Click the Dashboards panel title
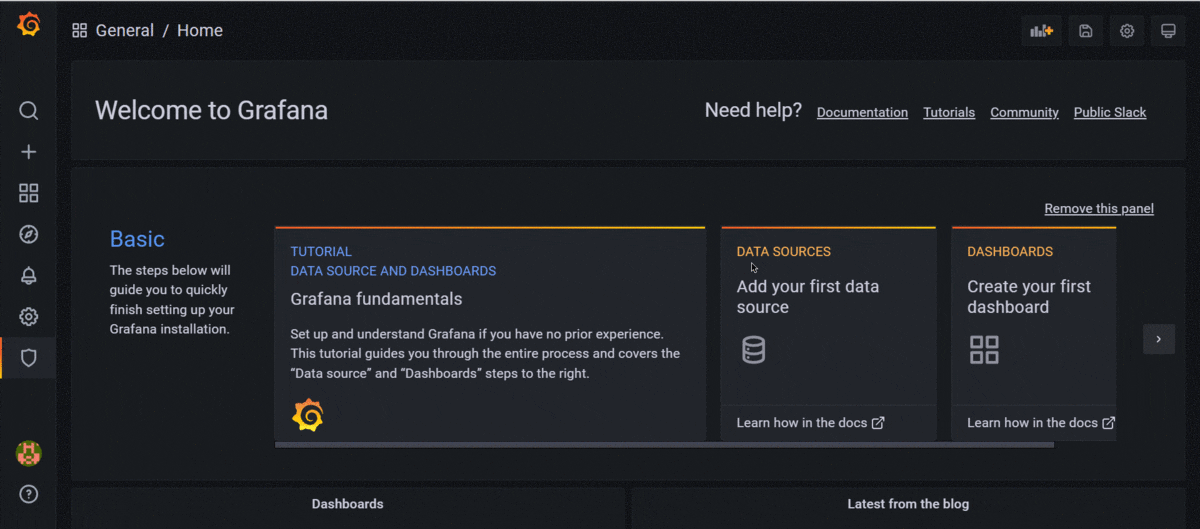The image size is (1200, 529). tap(347, 504)
